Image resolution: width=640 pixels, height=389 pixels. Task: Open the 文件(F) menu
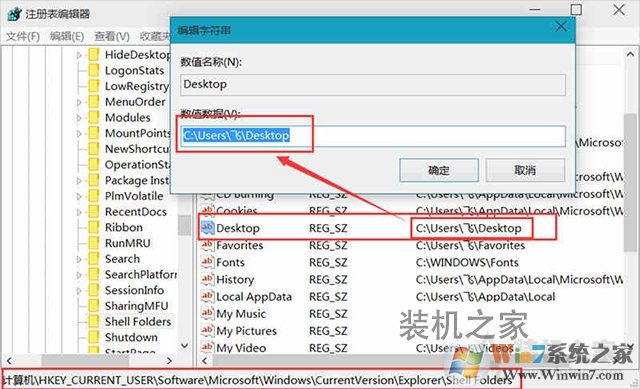pyautogui.click(x=23, y=36)
